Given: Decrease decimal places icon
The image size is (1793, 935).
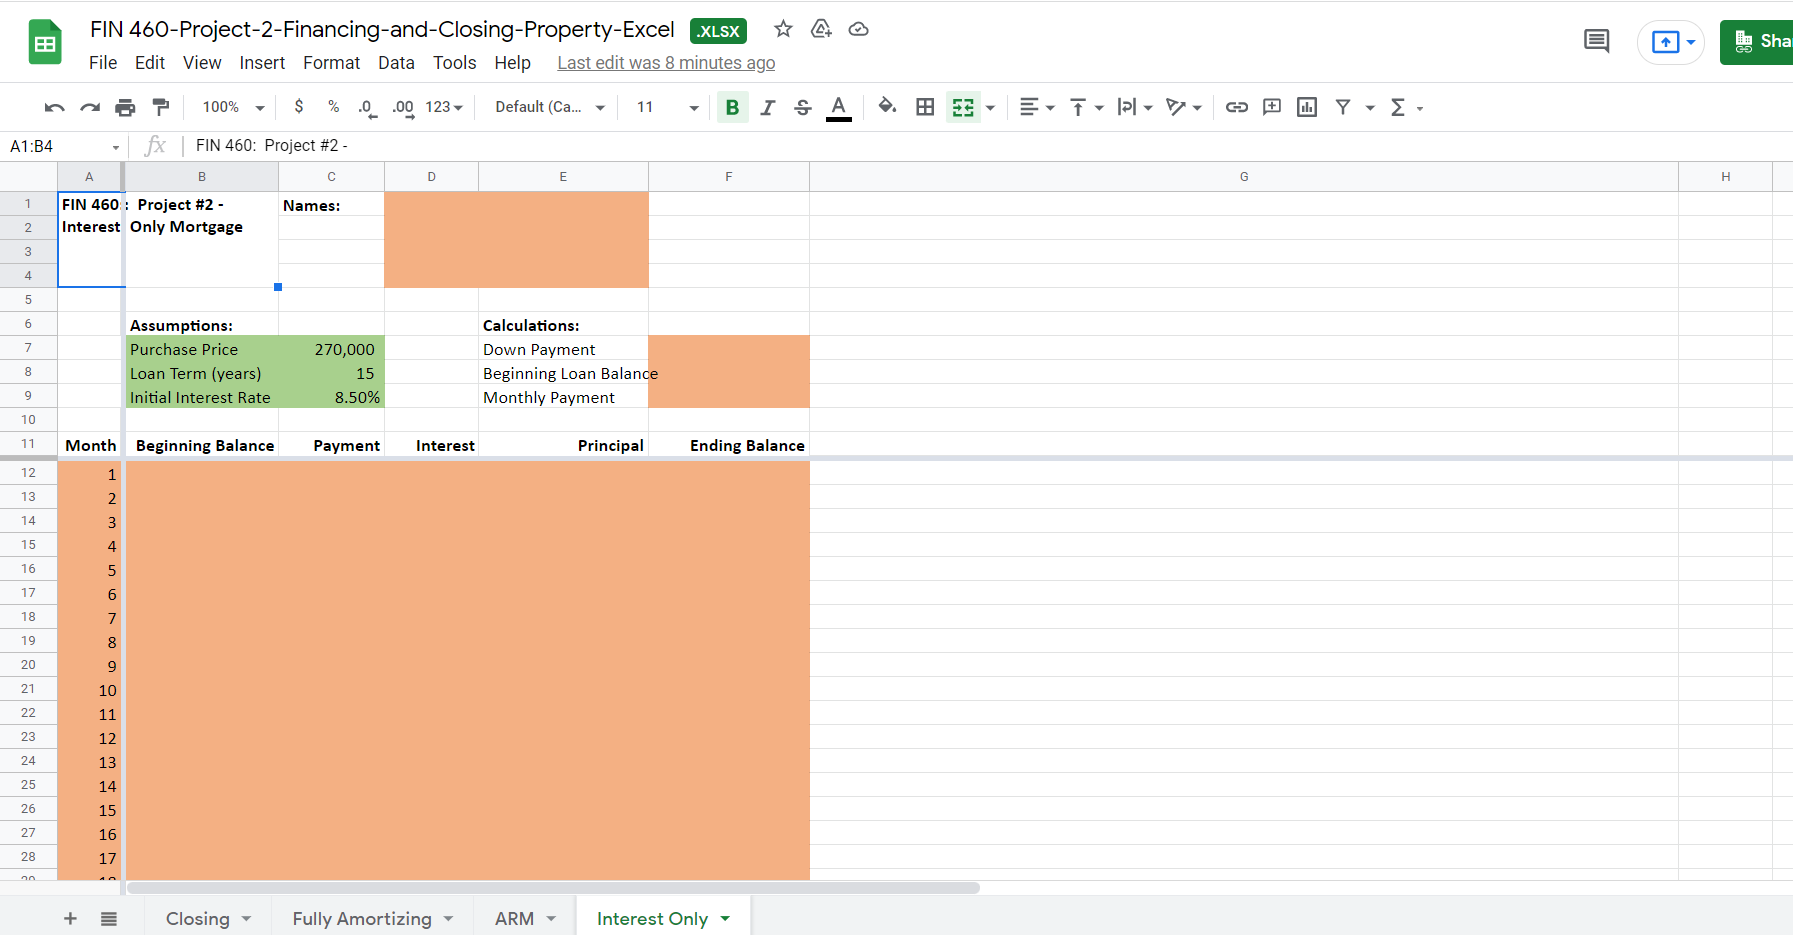Looking at the screenshot, I should (367, 107).
